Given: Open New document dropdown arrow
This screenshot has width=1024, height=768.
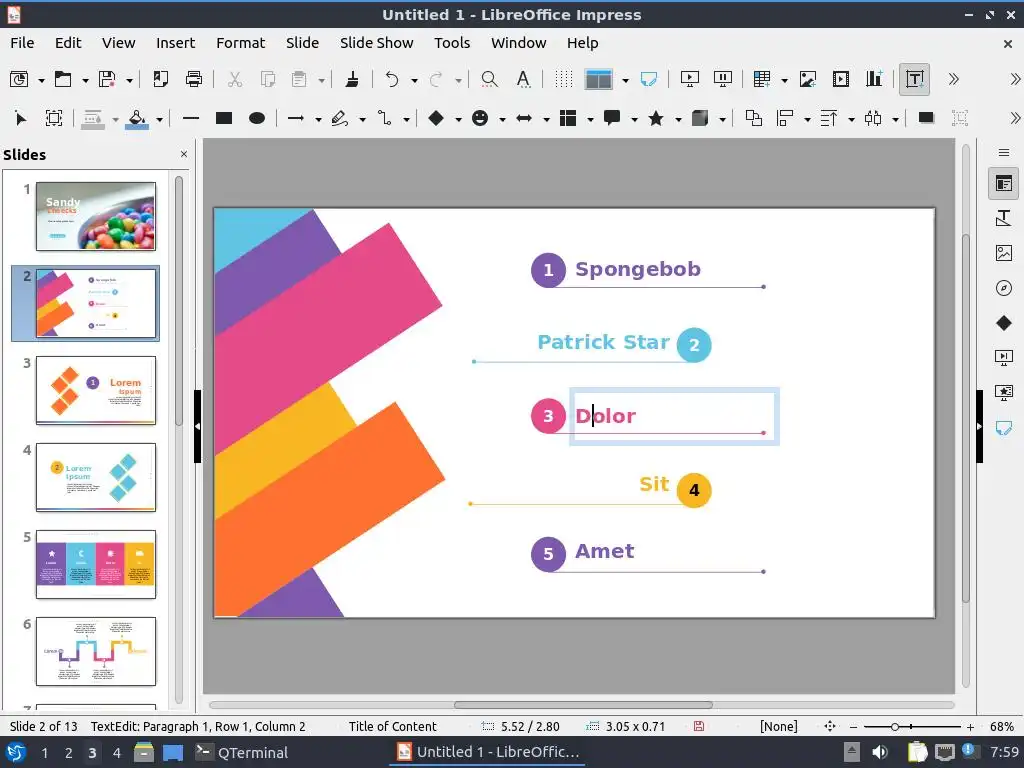Looking at the screenshot, I should pos(41,80).
